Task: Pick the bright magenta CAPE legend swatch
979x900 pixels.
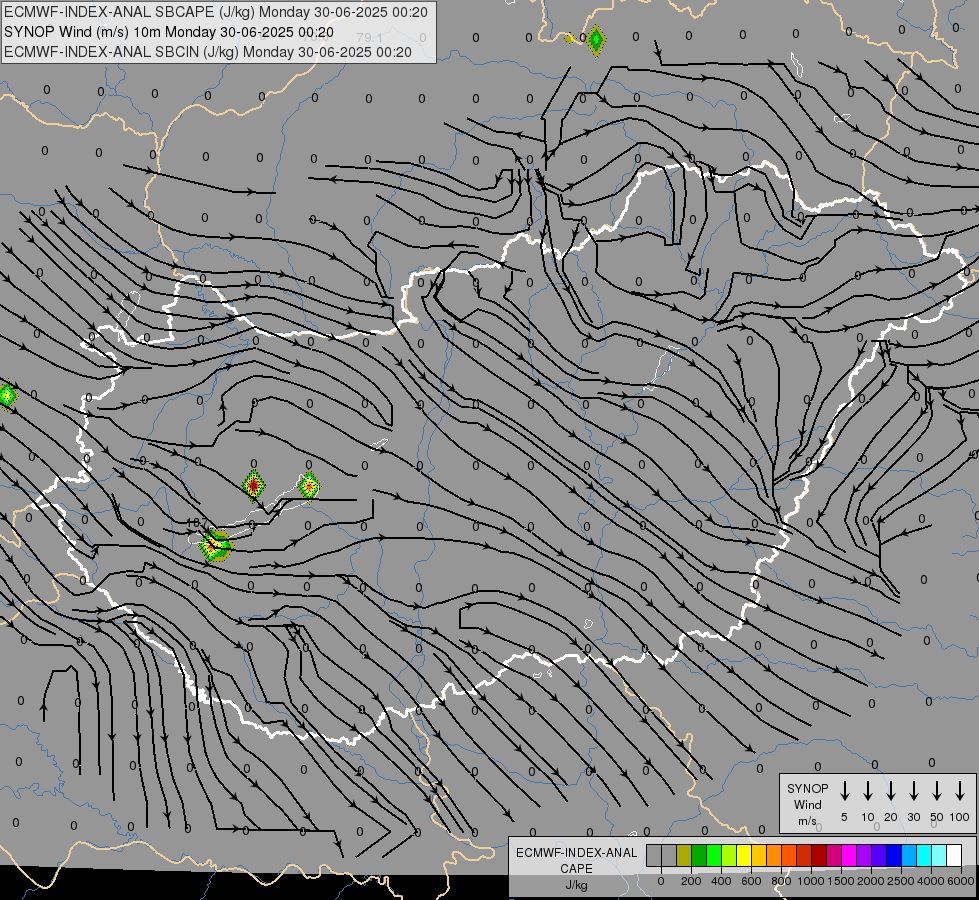Action: 849,855
